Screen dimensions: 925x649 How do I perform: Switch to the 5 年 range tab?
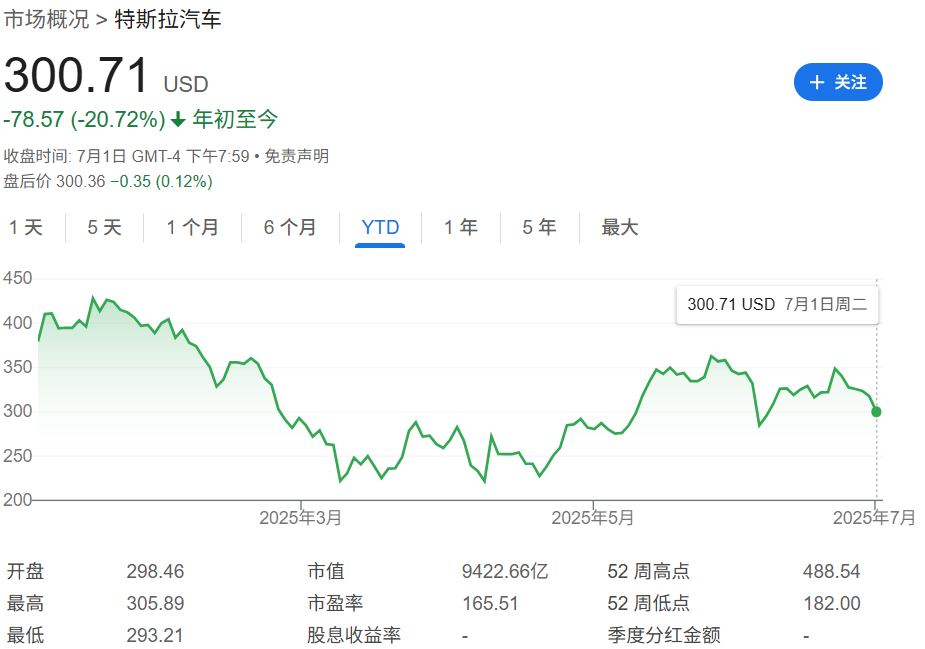(539, 227)
